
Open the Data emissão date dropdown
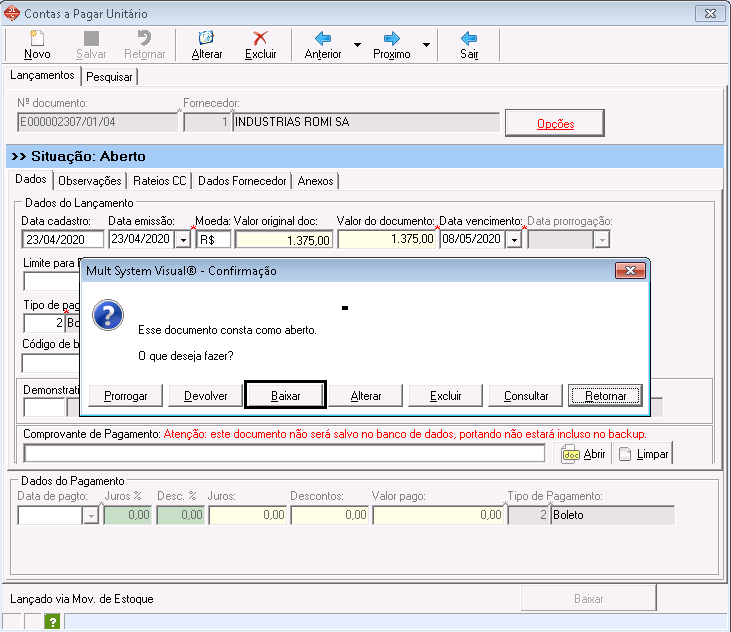183,240
